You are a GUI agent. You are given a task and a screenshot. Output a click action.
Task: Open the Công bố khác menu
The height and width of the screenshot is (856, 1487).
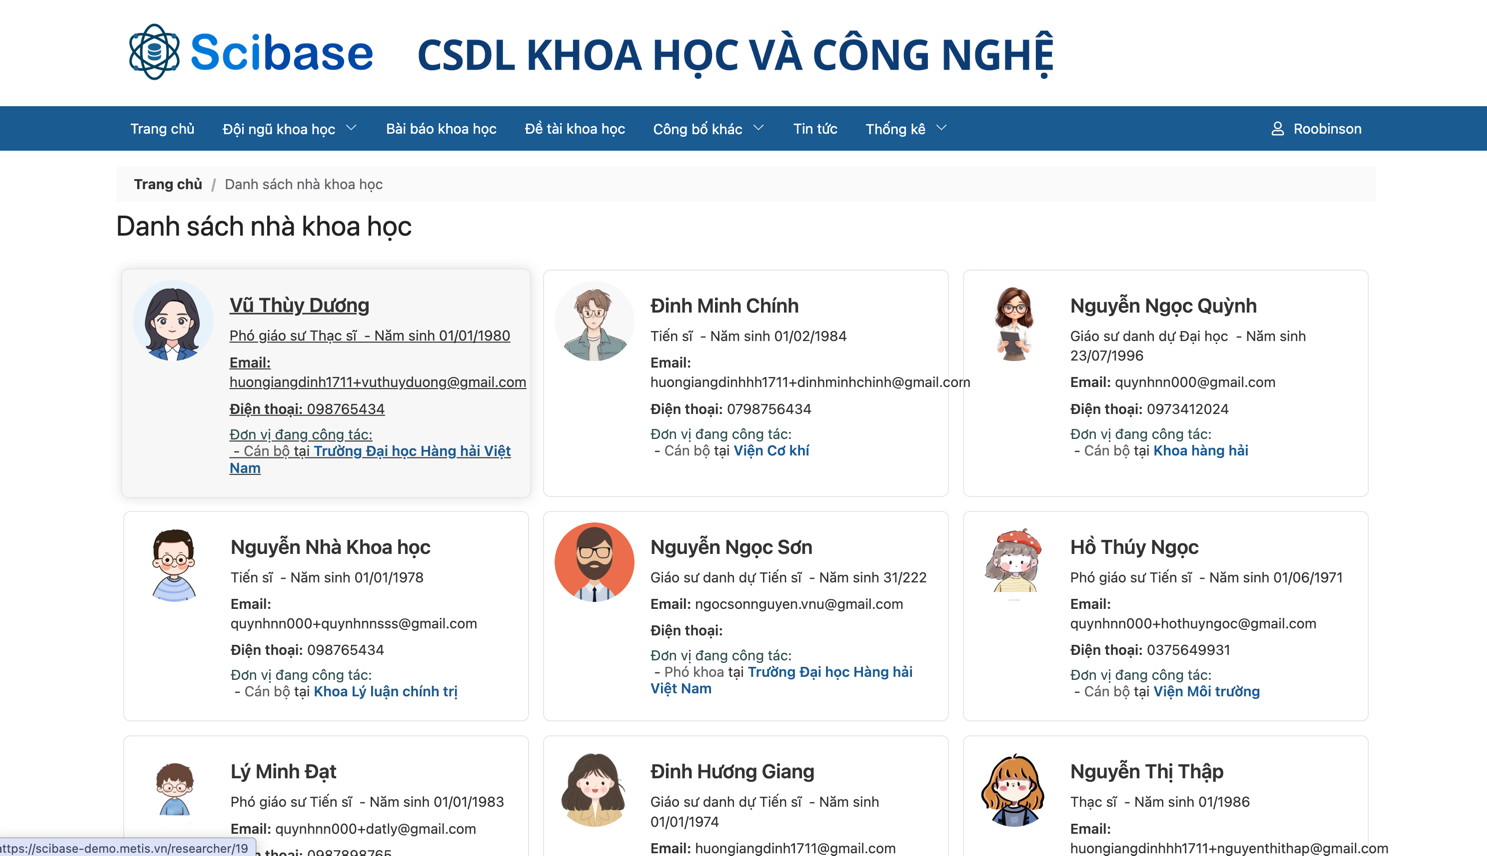[x=698, y=129]
